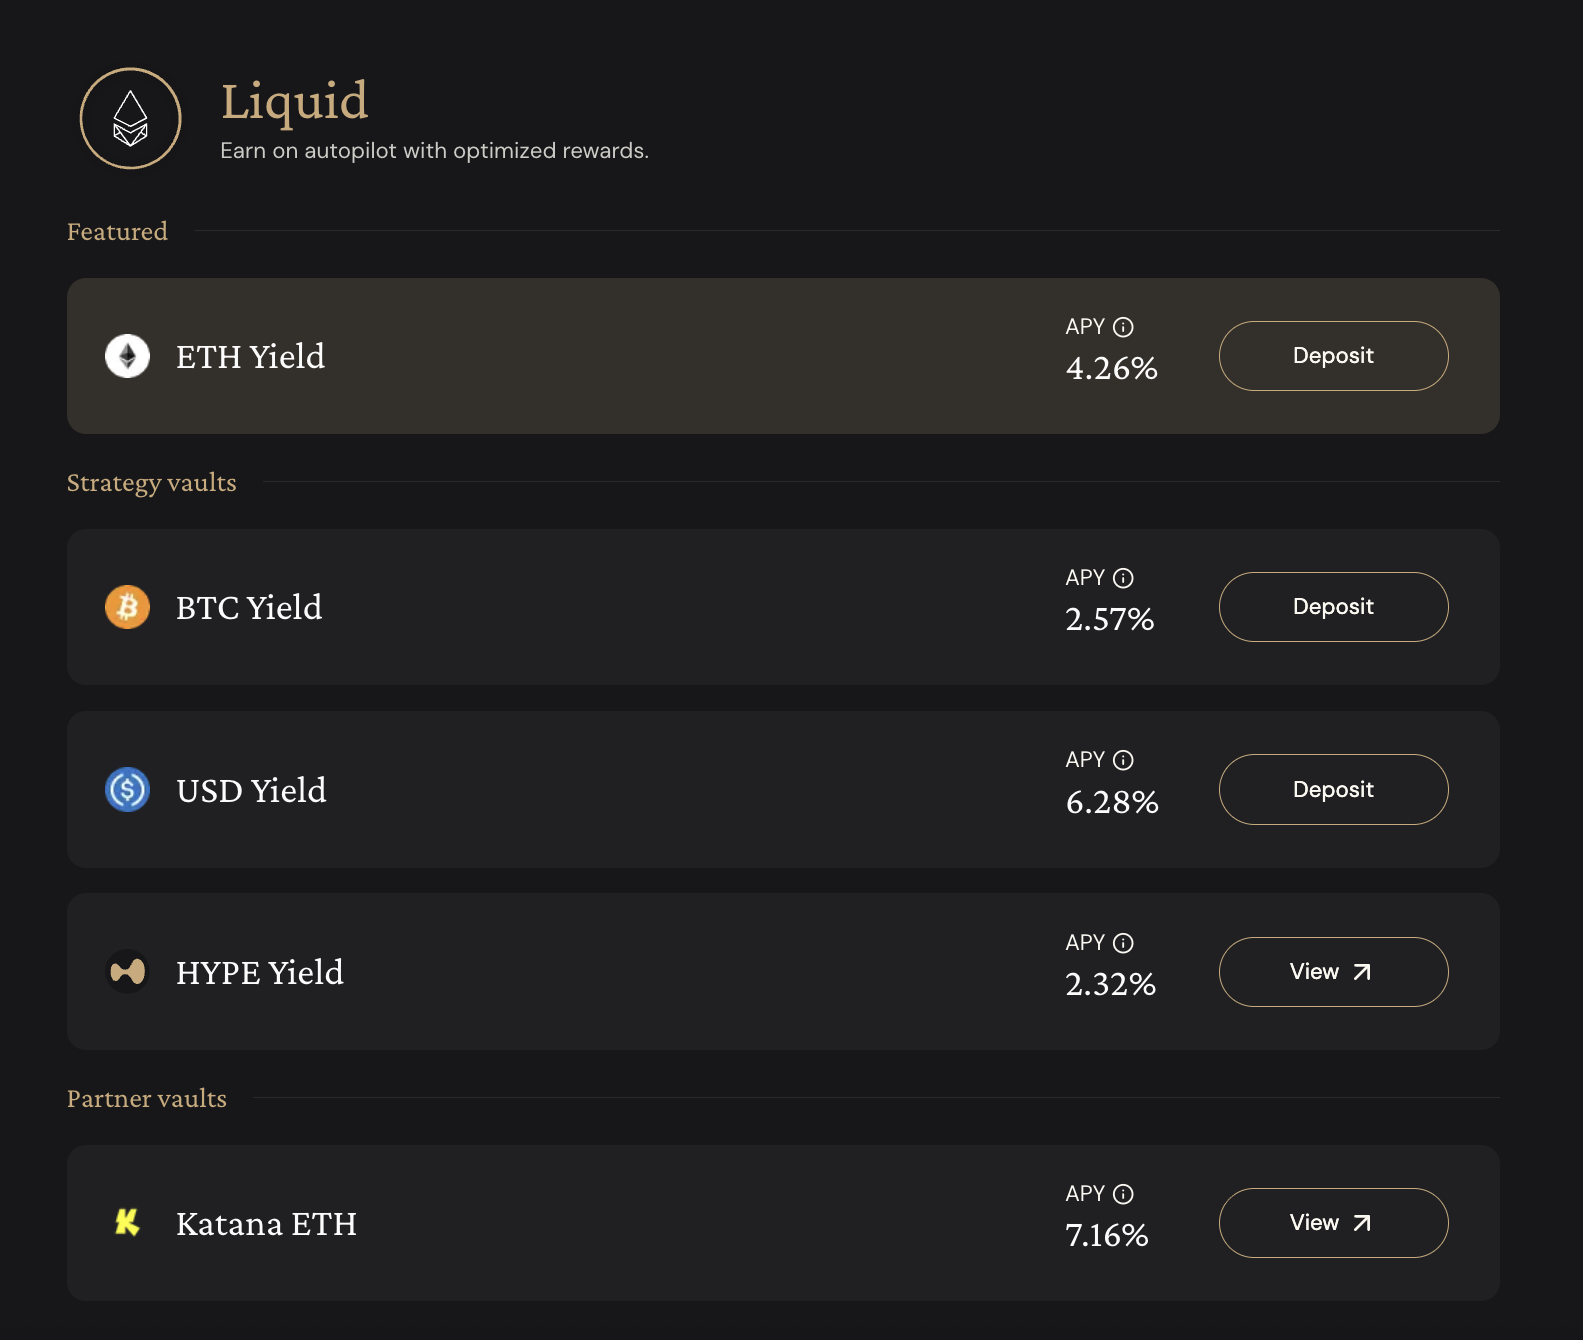Open the ETH Yield APY info icon
Screen dimensions: 1583x1340
1123,327
